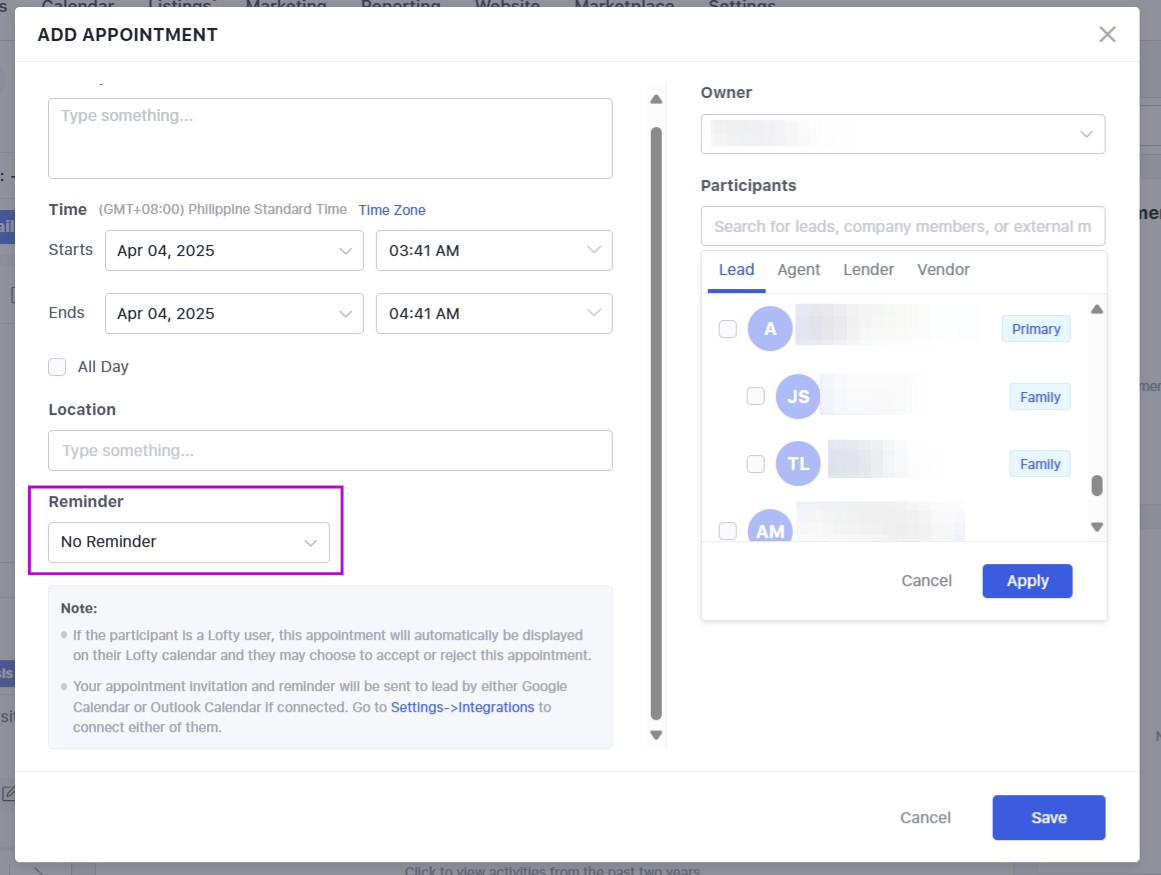This screenshot has width=1161, height=875.
Task: Expand the Owner dropdown
Action: [902, 134]
